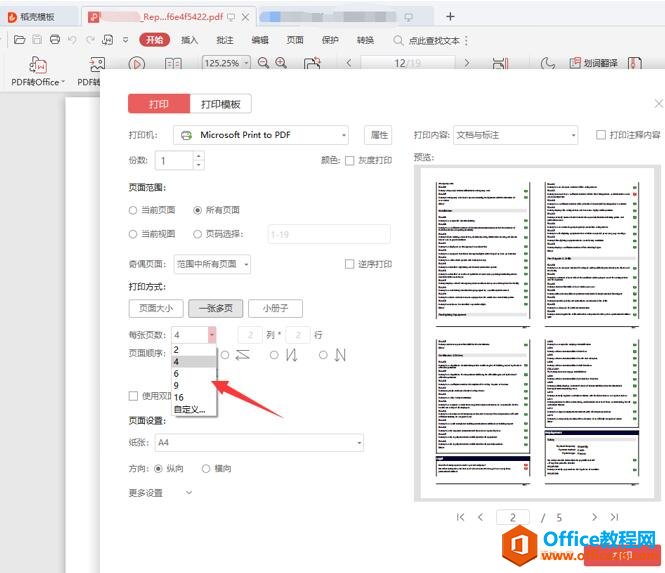This screenshot has width=665, height=573.
Task: Open the zoom percentage dropdown
Action: (246, 63)
